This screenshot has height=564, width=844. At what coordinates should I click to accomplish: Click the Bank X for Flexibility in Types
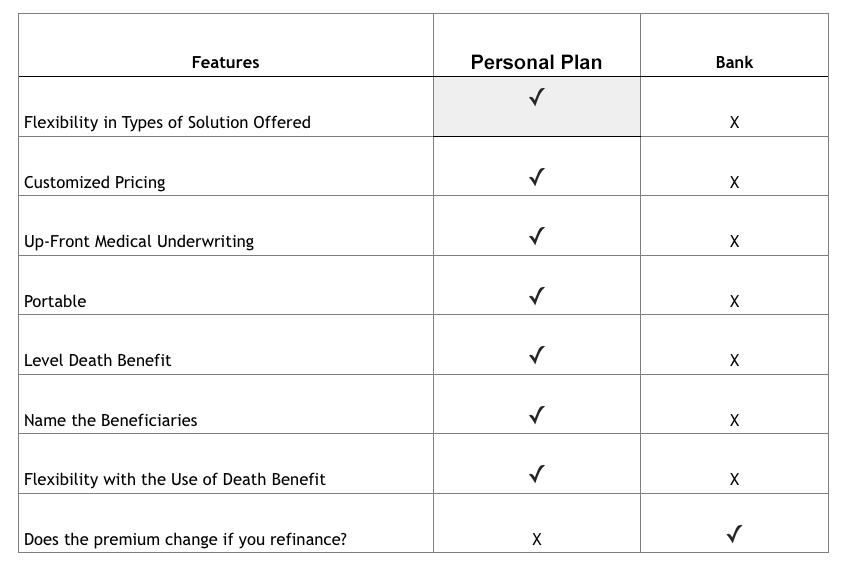pyautogui.click(x=734, y=123)
